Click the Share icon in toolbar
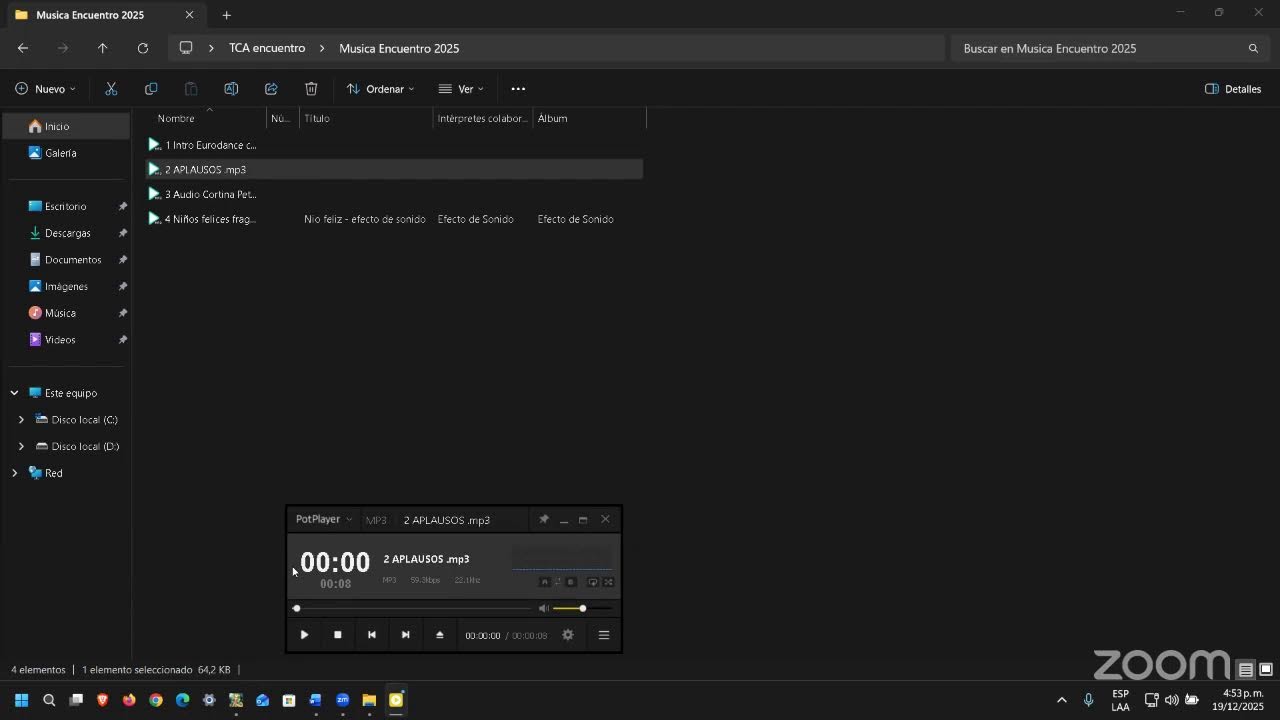The image size is (1280, 720). (271, 89)
